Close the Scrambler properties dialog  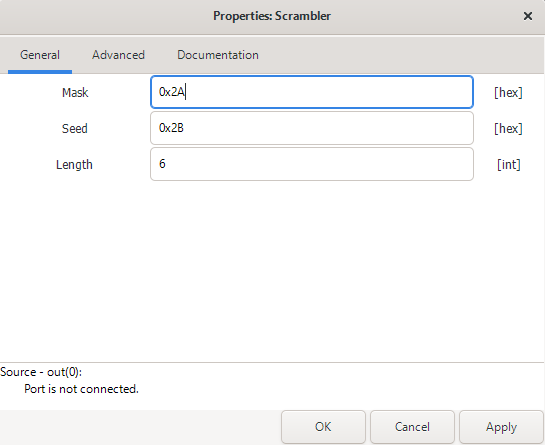(528, 16)
